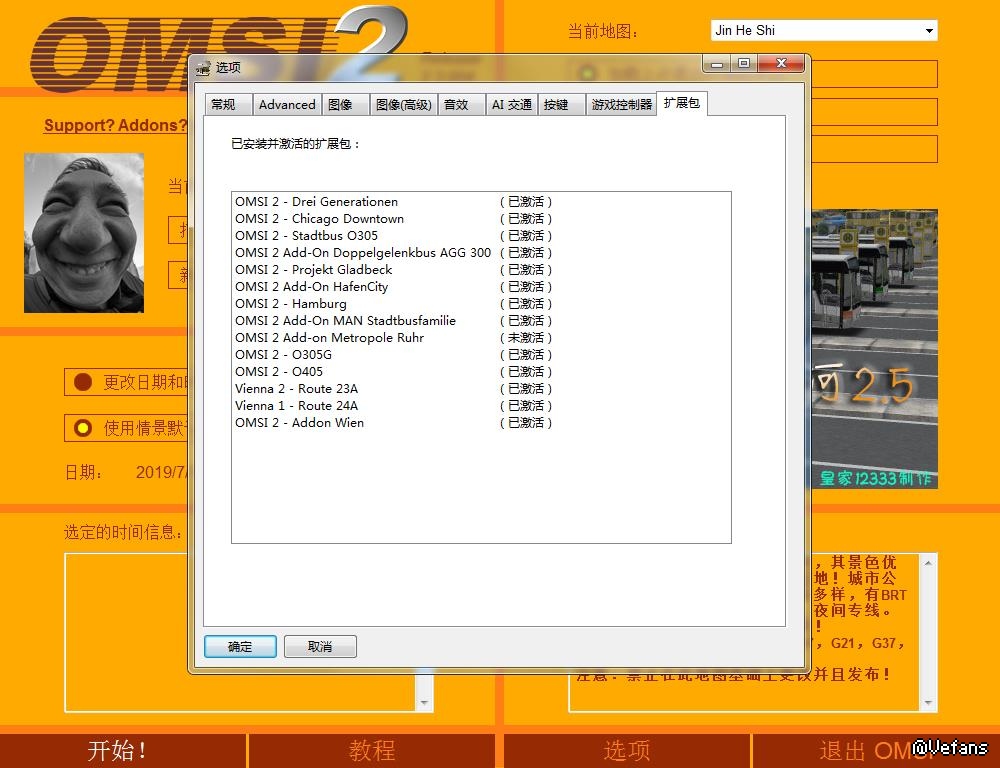Open the 游戏控制器 tab
1000x768 pixels.
click(621, 105)
